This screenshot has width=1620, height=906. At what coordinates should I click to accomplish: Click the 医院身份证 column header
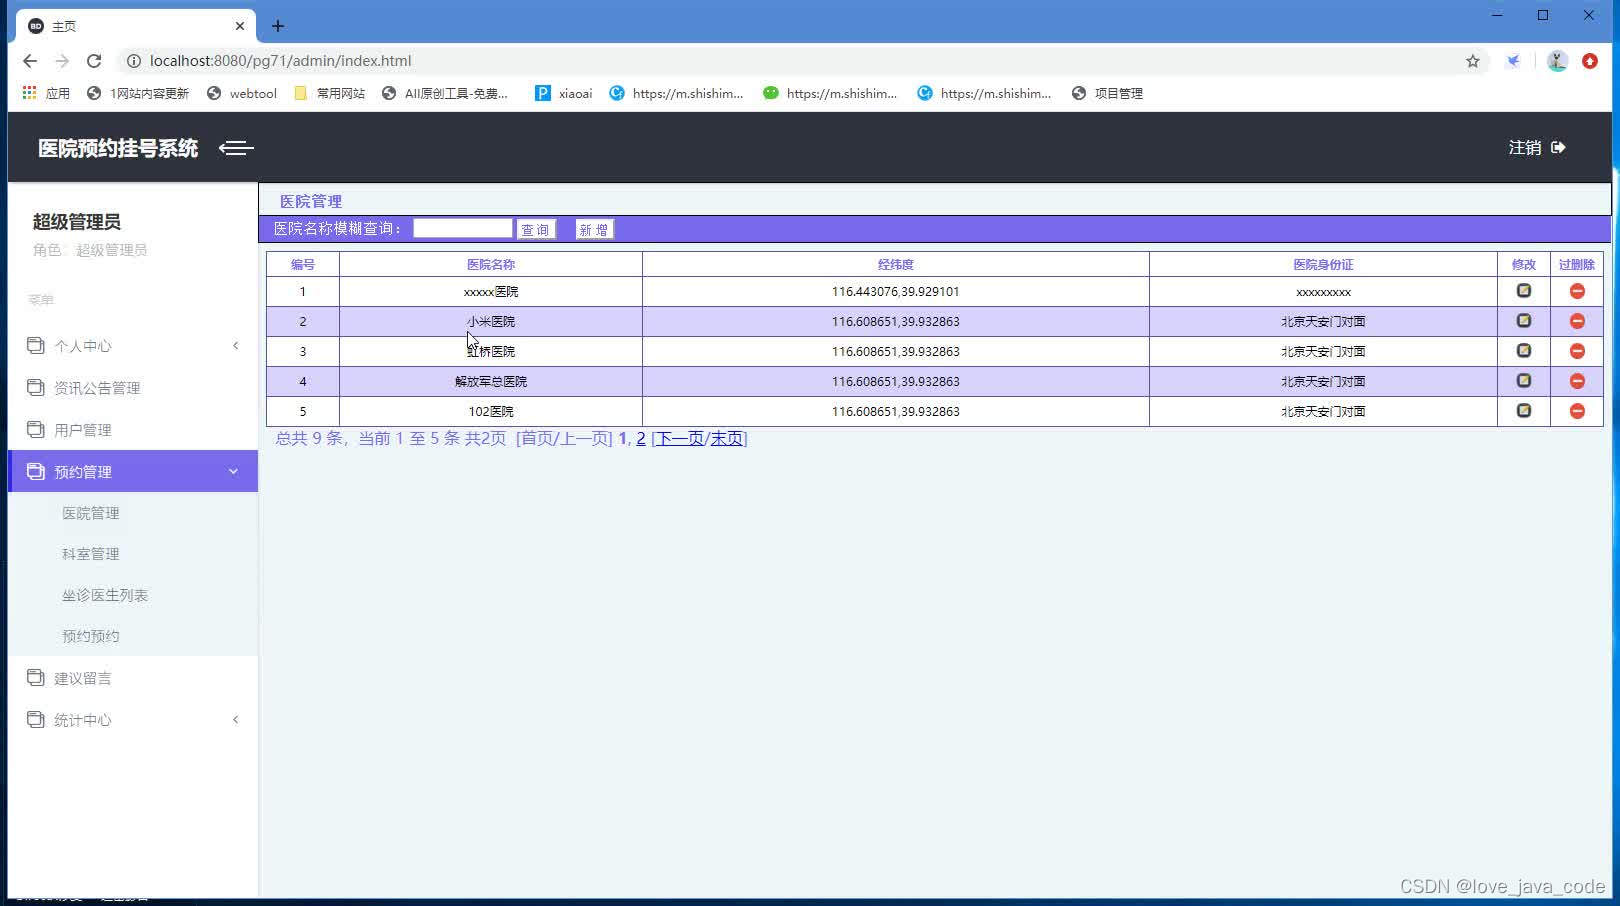click(1323, 264)
